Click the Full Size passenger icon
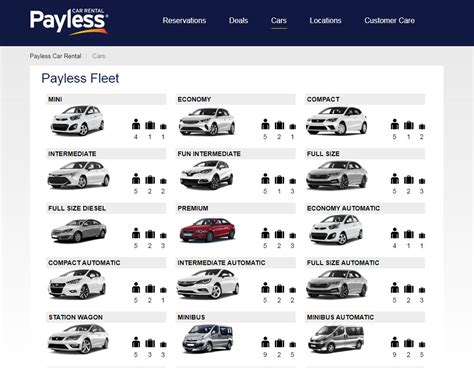 click(395, 179)
